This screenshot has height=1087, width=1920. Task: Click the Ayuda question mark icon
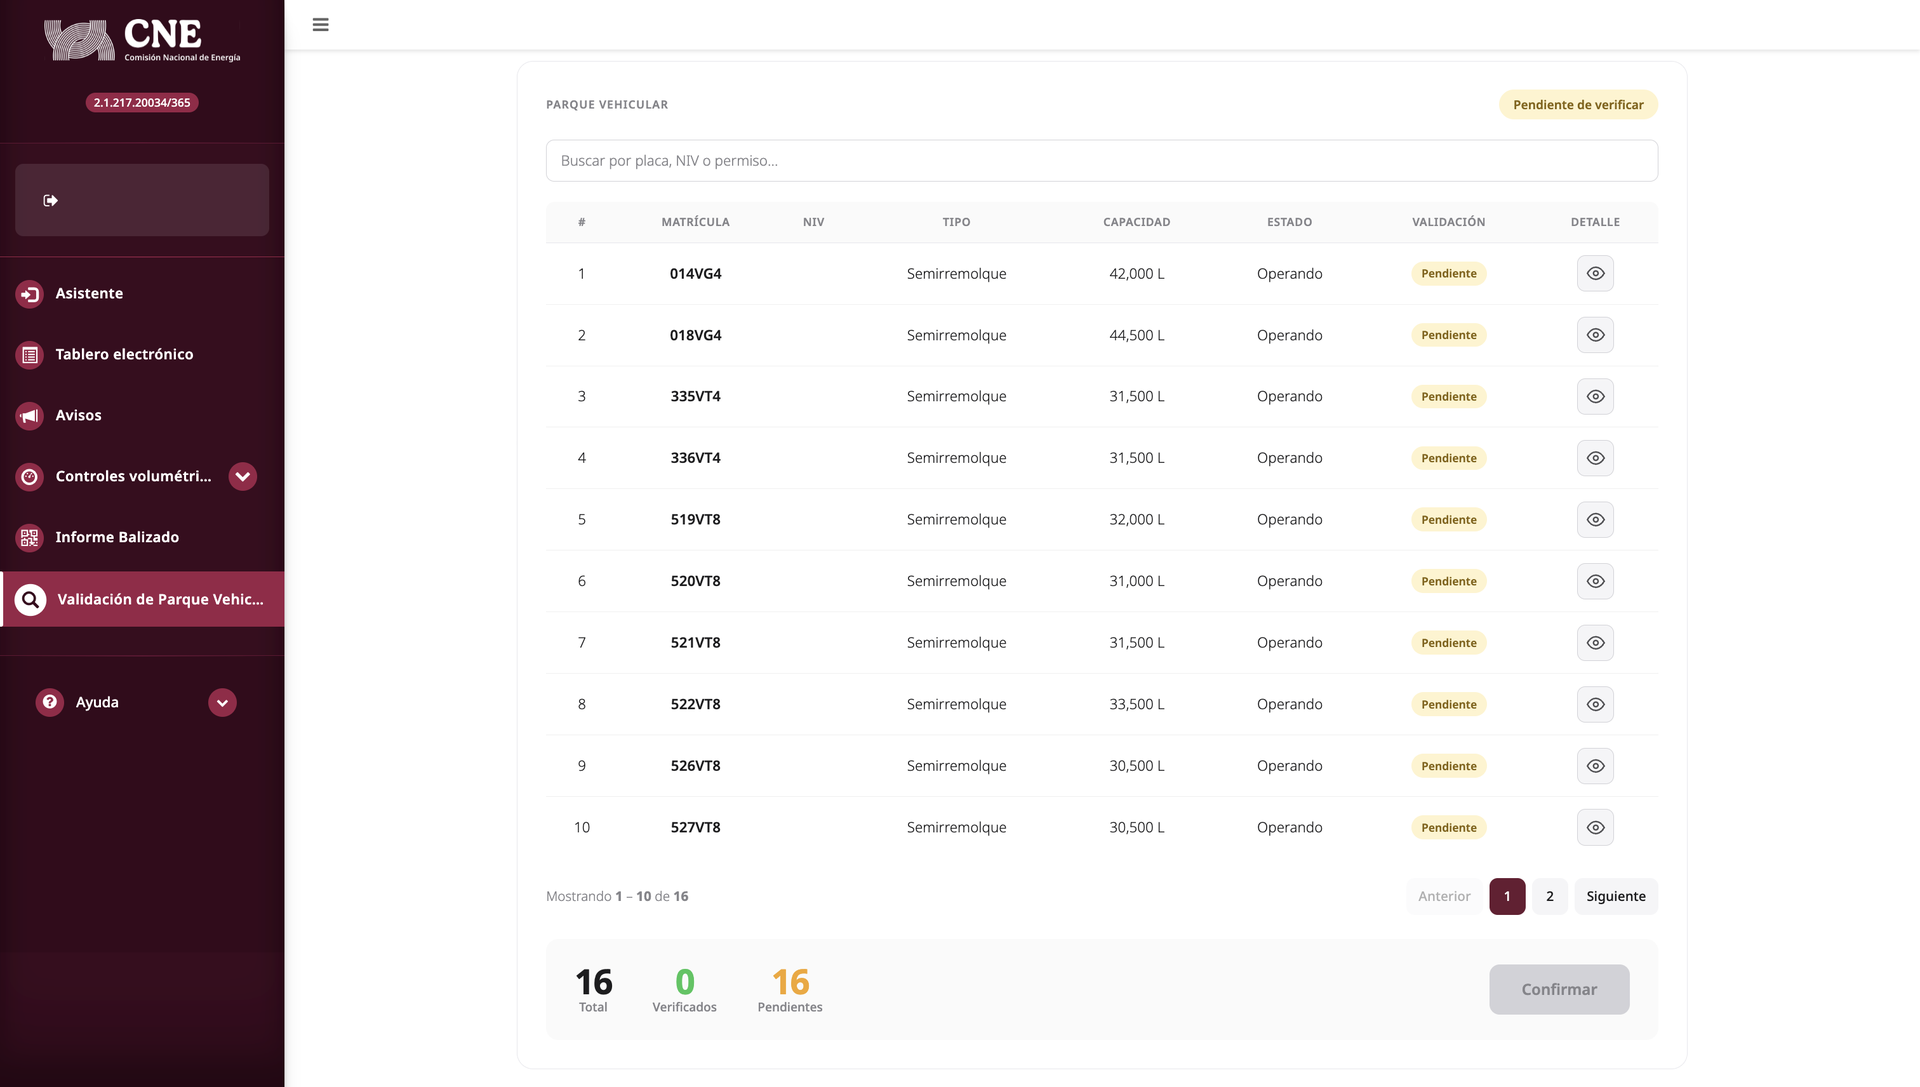(x=50, y=702)
